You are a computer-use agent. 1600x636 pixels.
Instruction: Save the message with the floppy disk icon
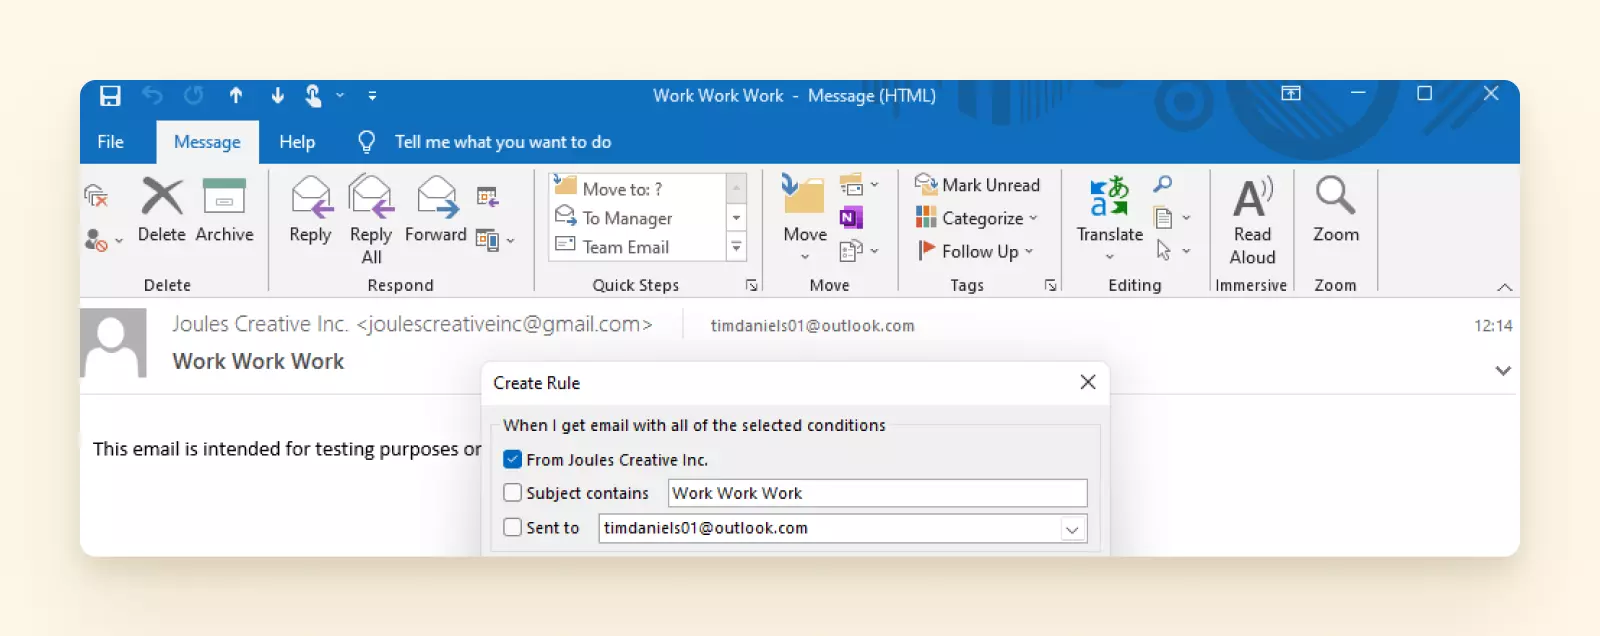tap(110, 95)
